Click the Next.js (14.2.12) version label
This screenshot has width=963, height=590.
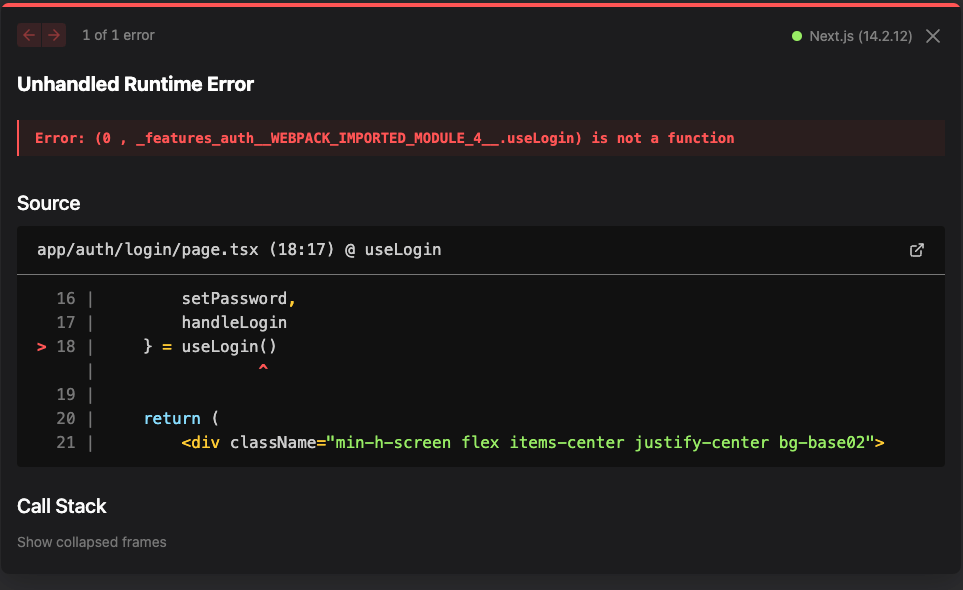coord(860,36)
